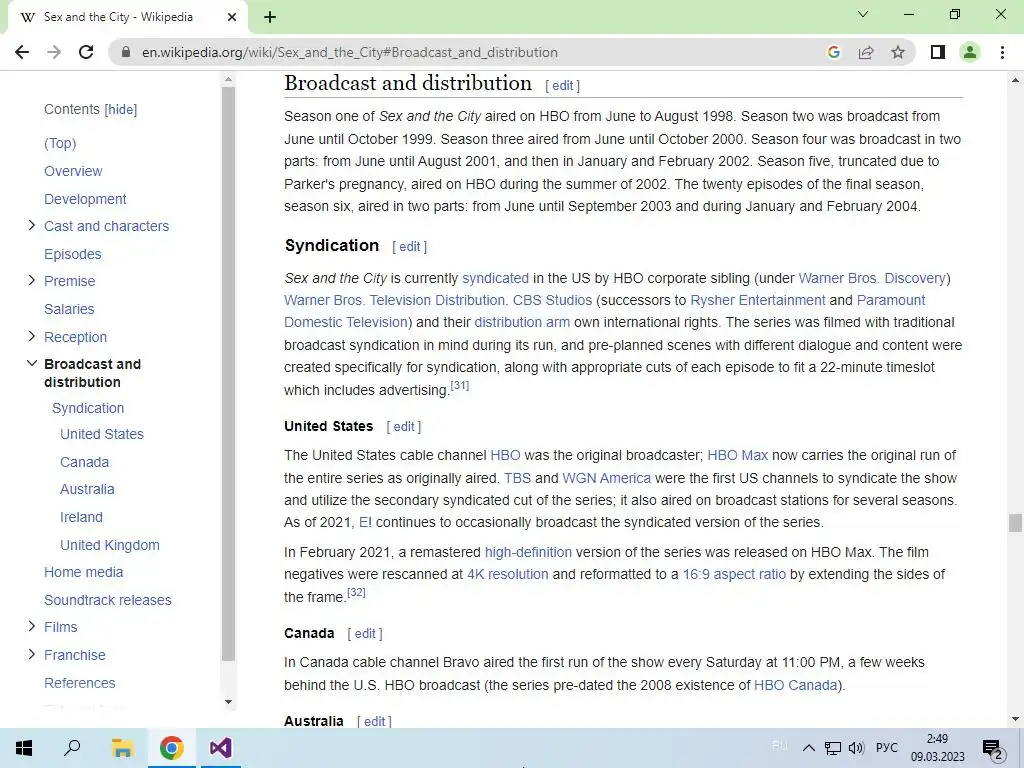Viewport: 1024px width, 768px height.
Task: Expand the Premise contents section
Action: tap(31, 280)
